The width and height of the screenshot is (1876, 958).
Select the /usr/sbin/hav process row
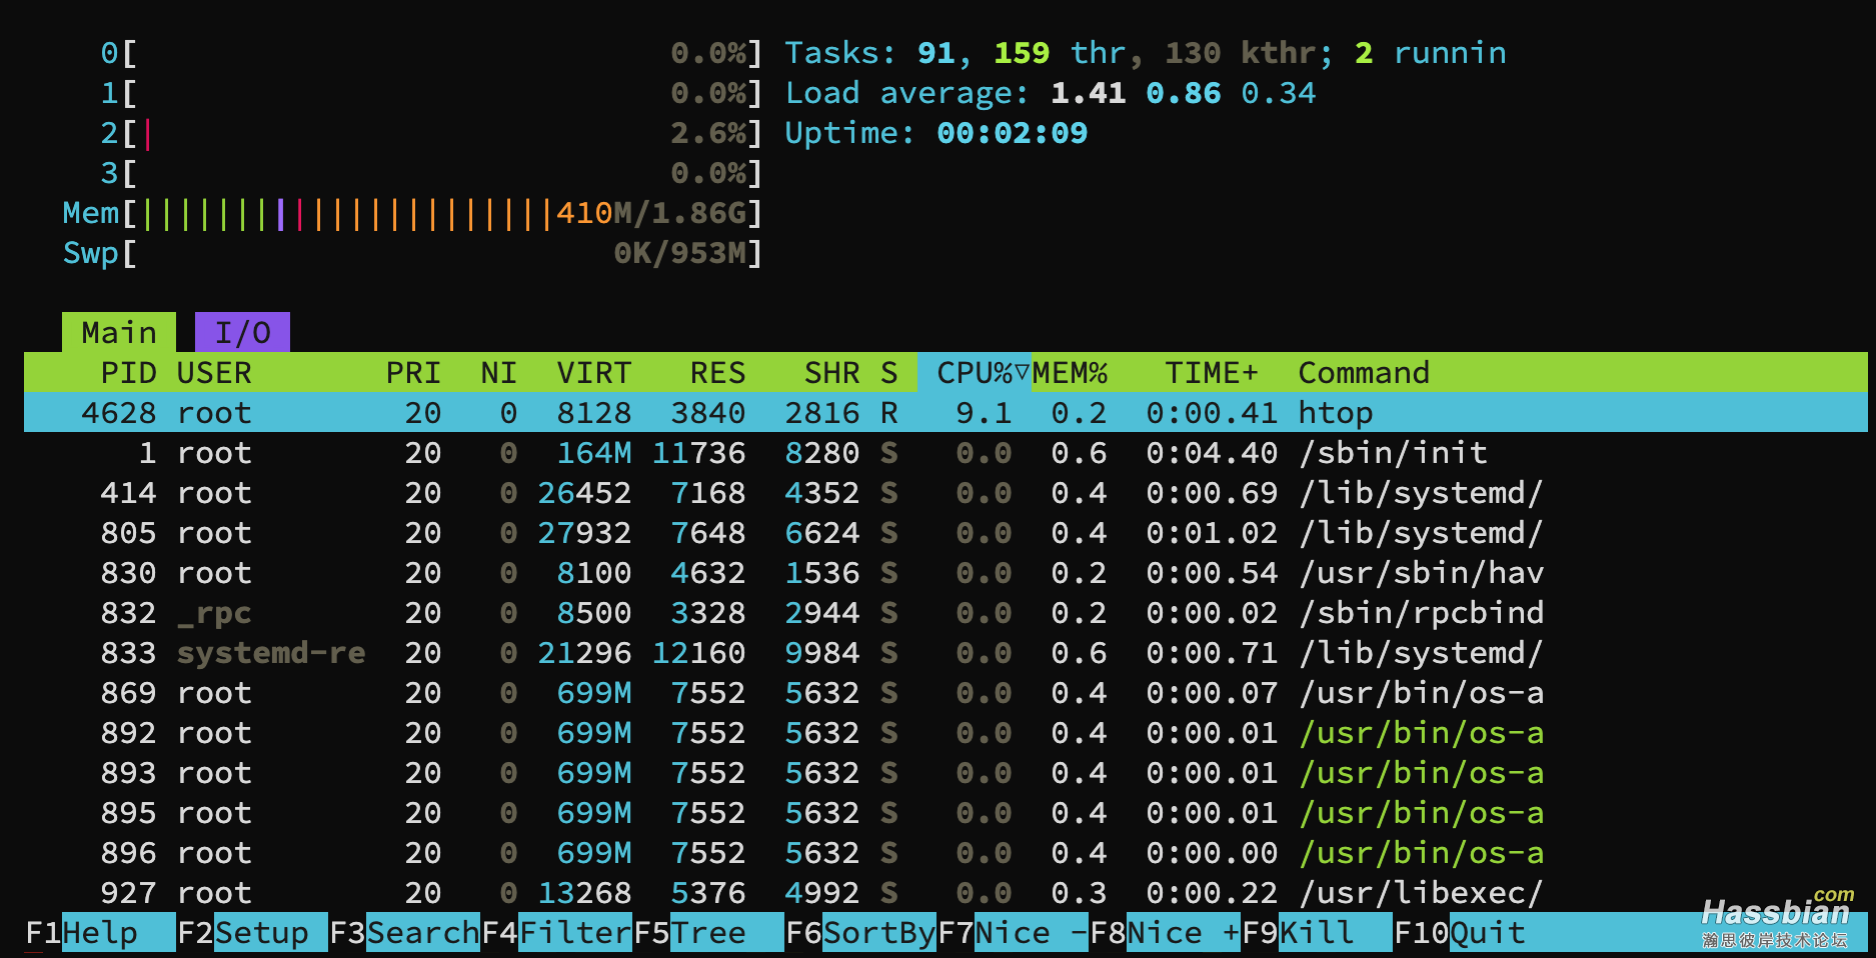[x=946, y=572]
